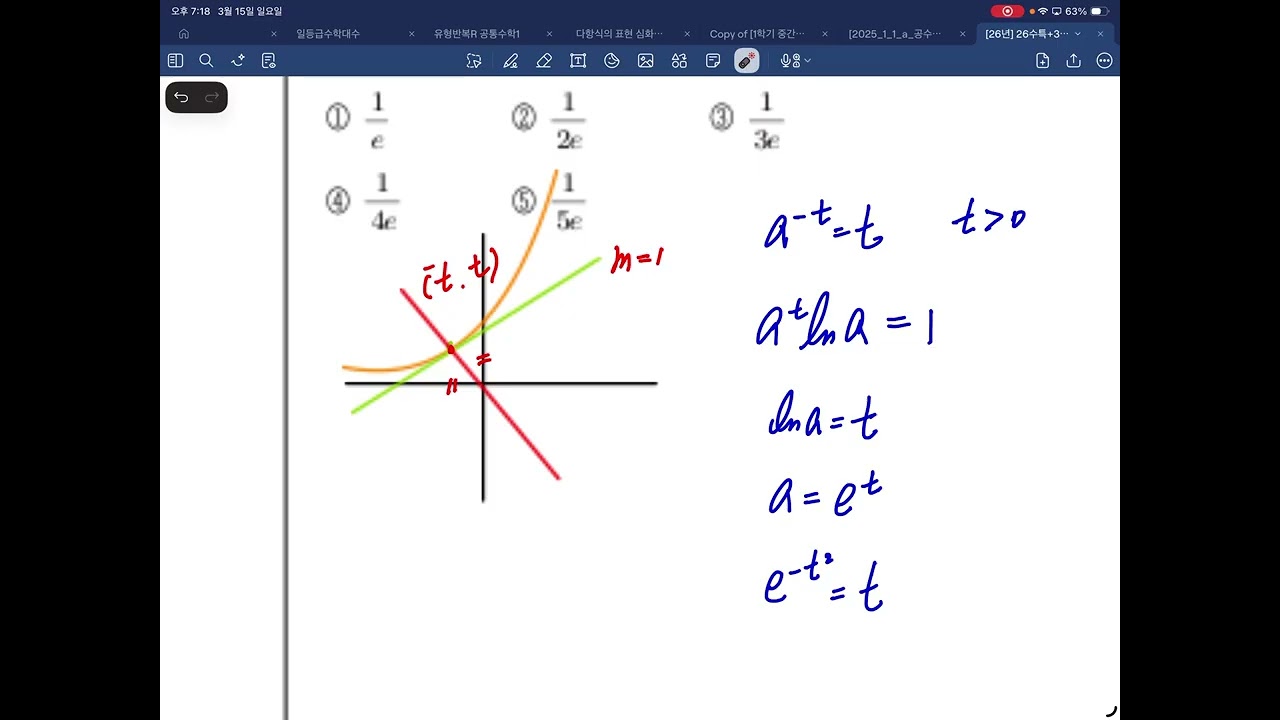Select the Shapes tool
The image size is (1280, 720).
612,61
